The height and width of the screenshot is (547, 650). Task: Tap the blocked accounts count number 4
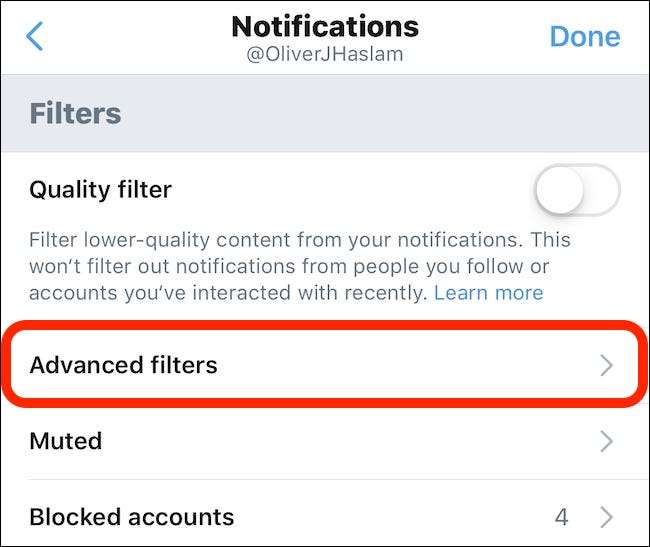point(562,517)
